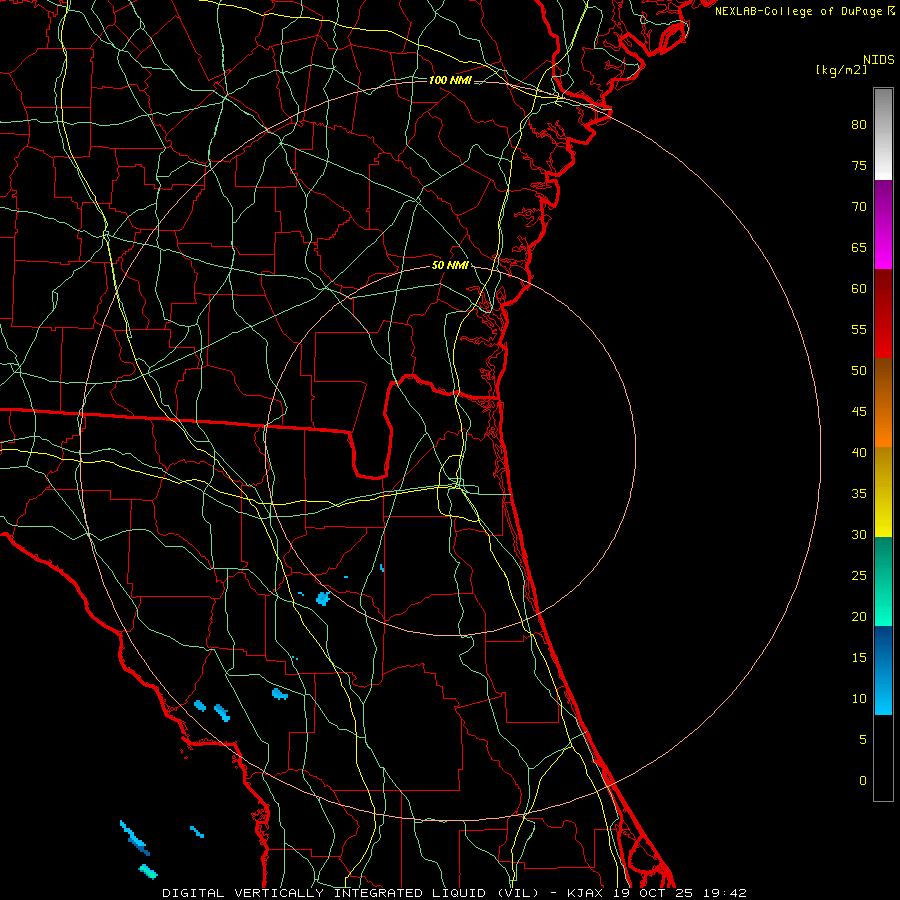900x900 pixels.
Task: Click the 5 value on the scale
Action: click(x=863, y=740)
